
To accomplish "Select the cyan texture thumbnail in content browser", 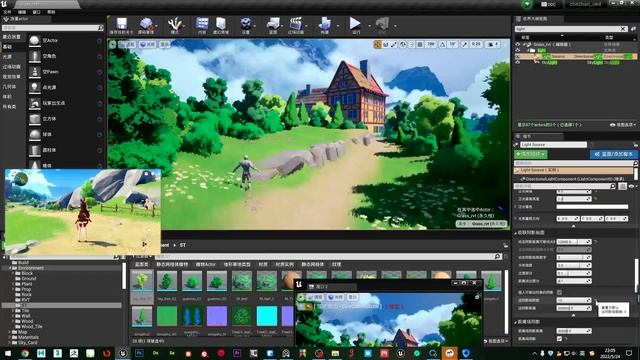I will click(267, 316).
